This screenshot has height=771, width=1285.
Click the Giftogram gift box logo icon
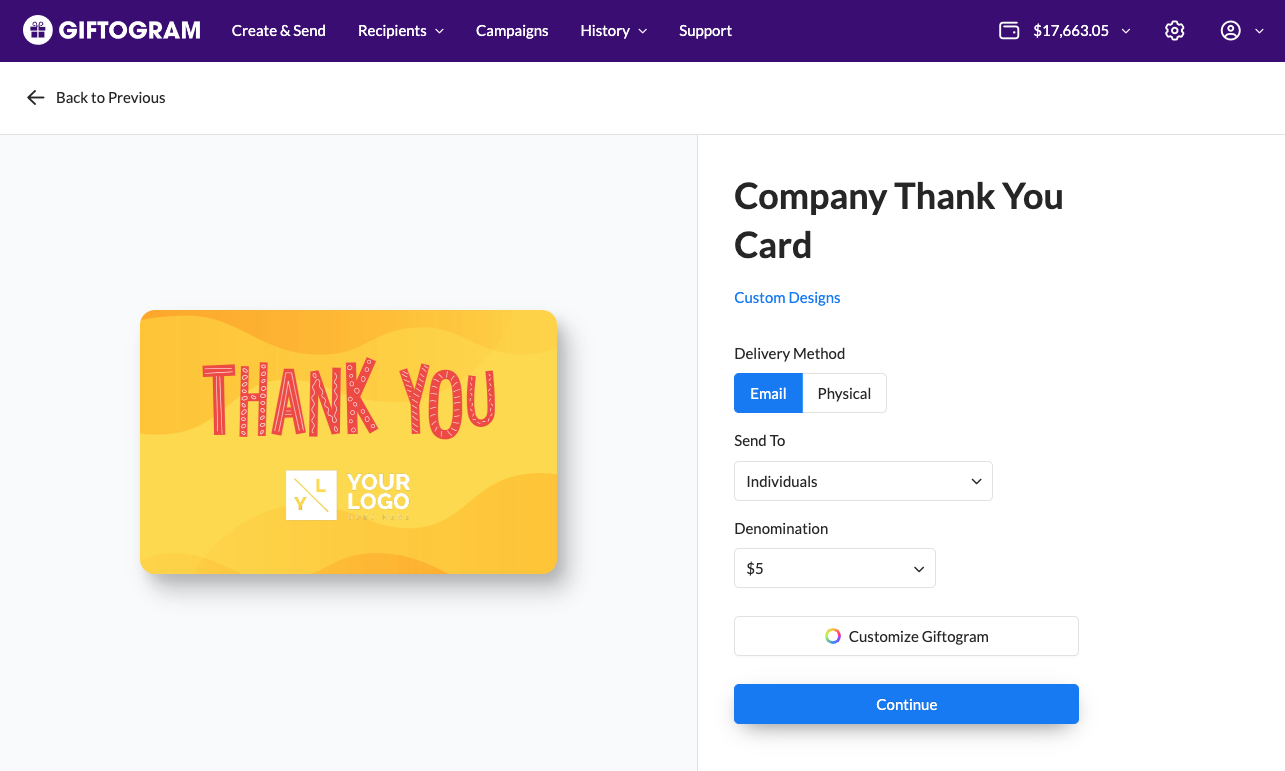tap(37, 30)
